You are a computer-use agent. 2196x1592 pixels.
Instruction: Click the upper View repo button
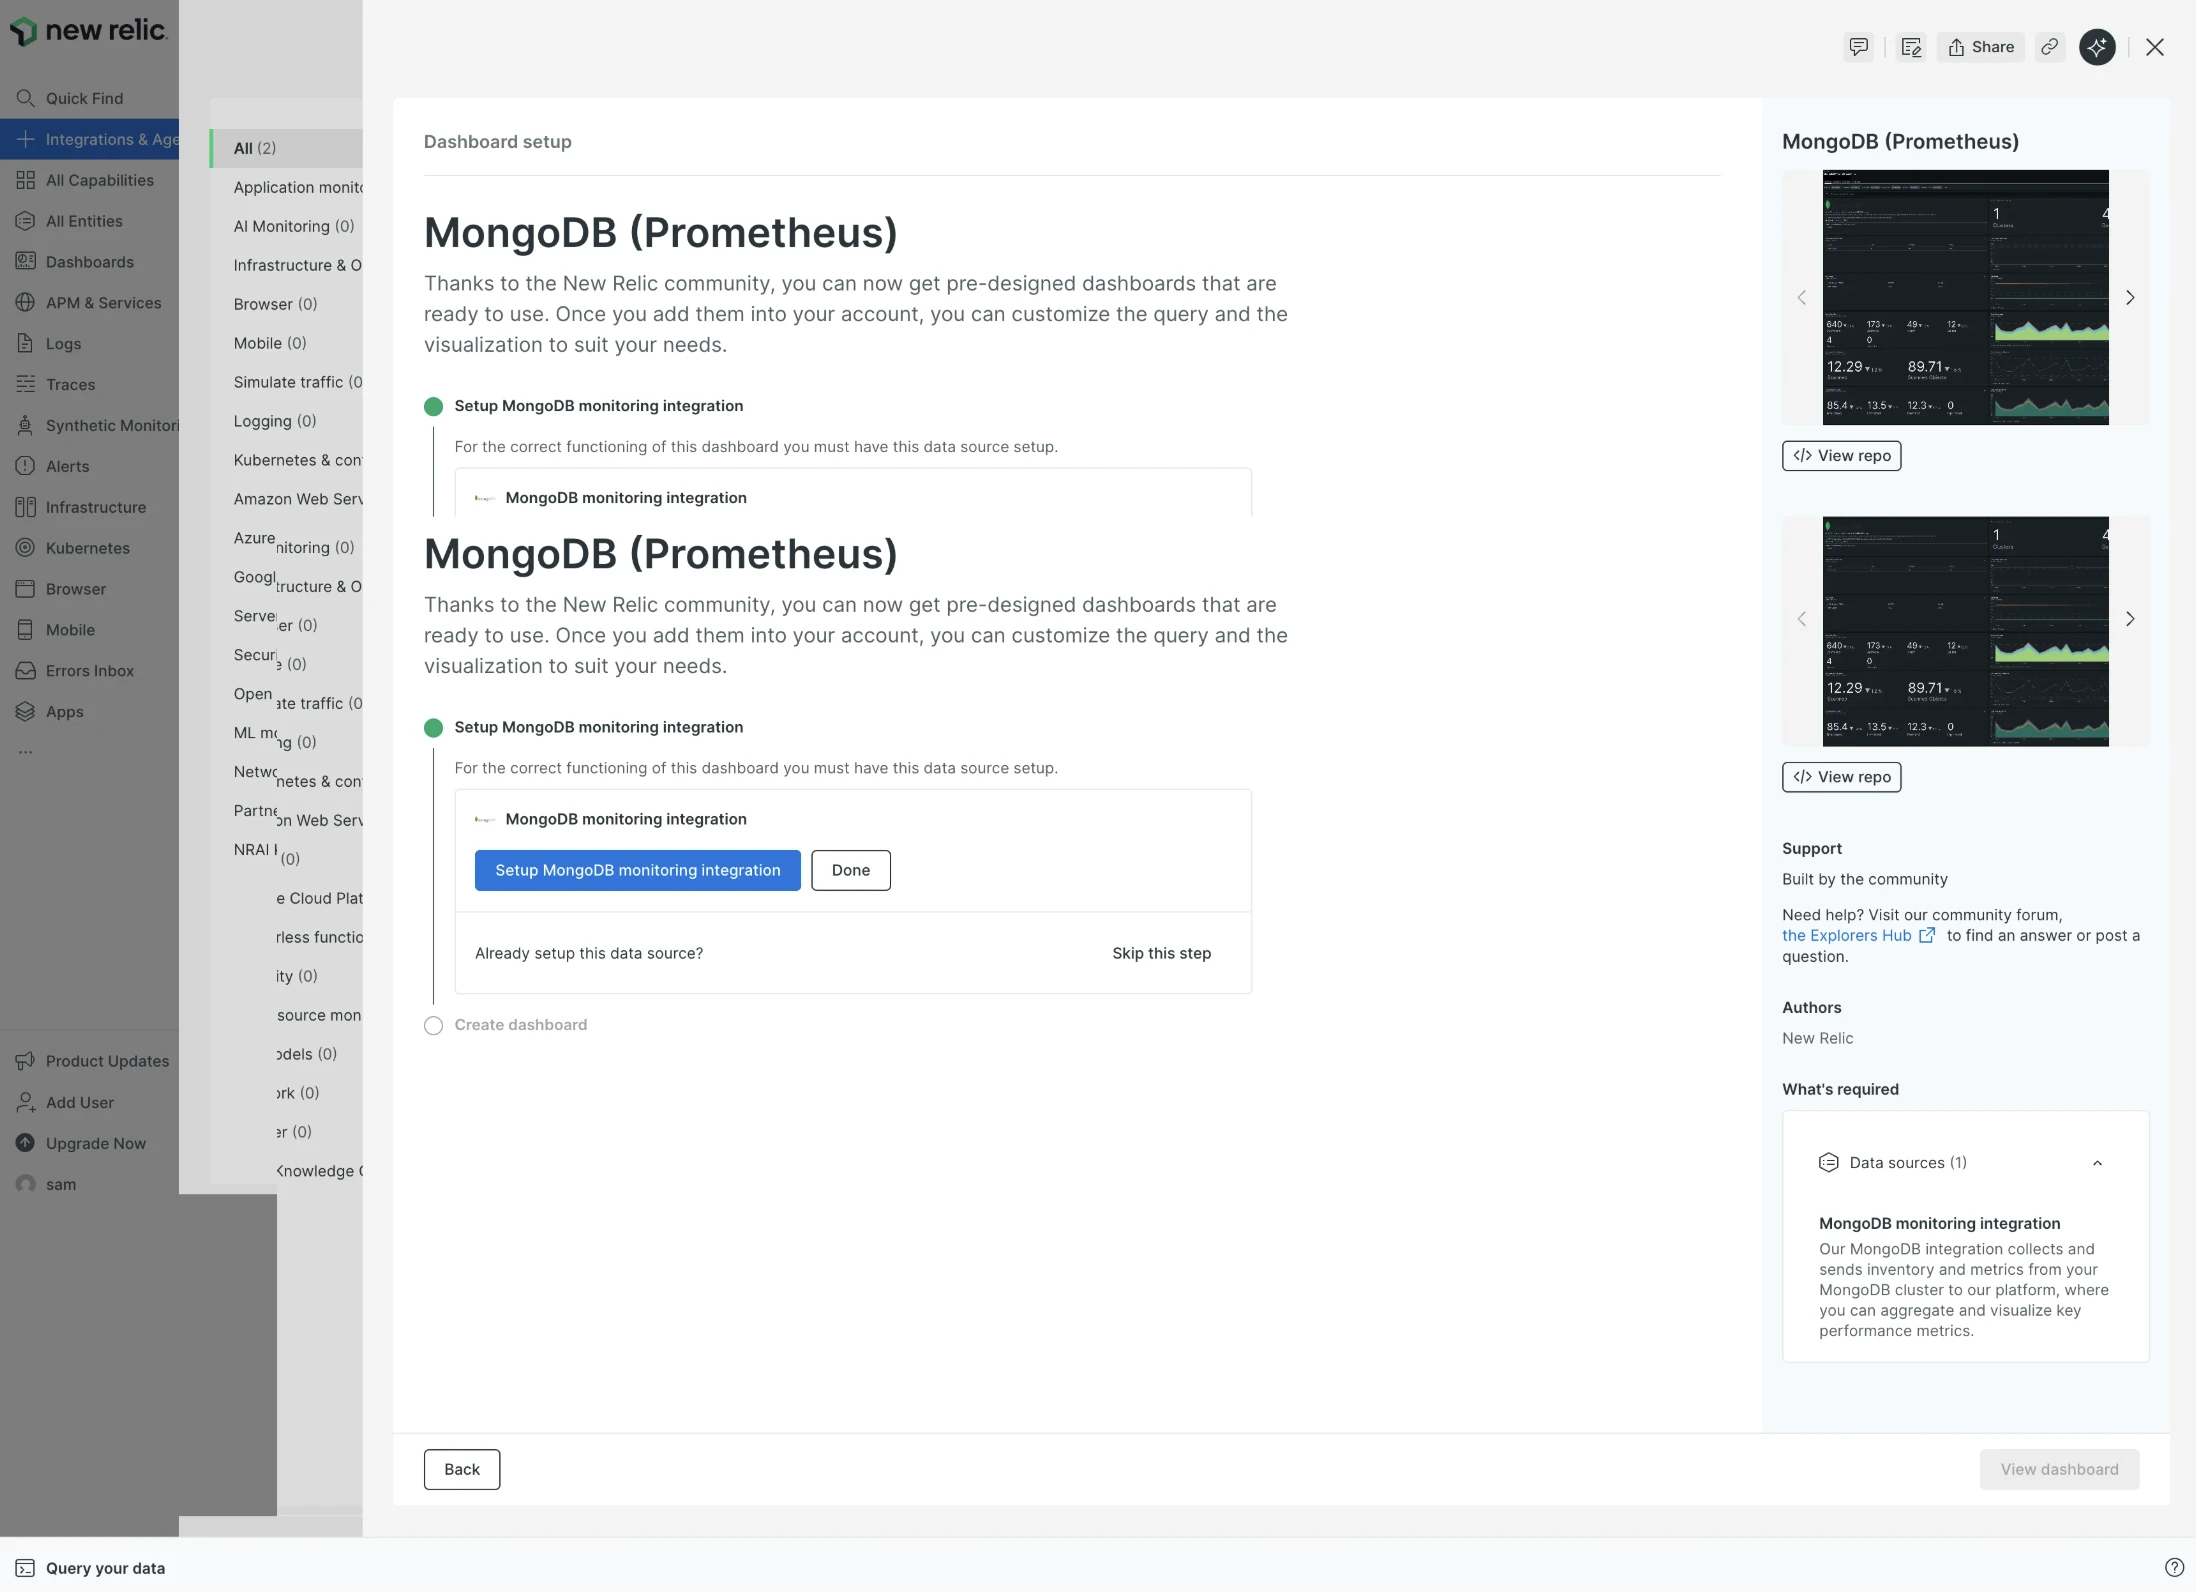[1842, 456]
